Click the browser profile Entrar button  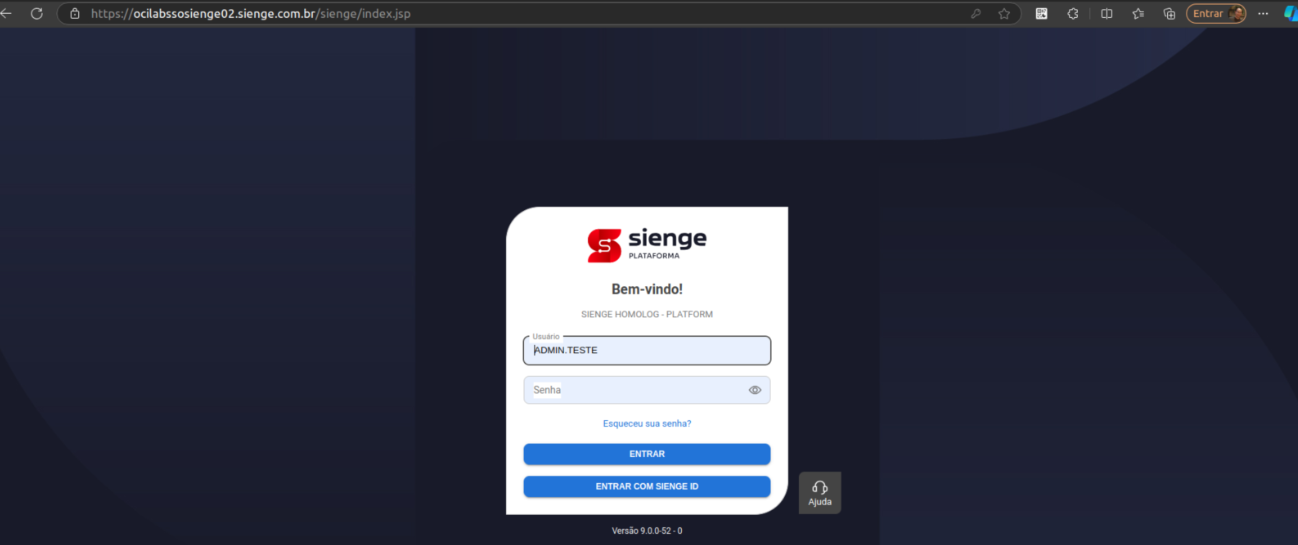[1216, 14]
